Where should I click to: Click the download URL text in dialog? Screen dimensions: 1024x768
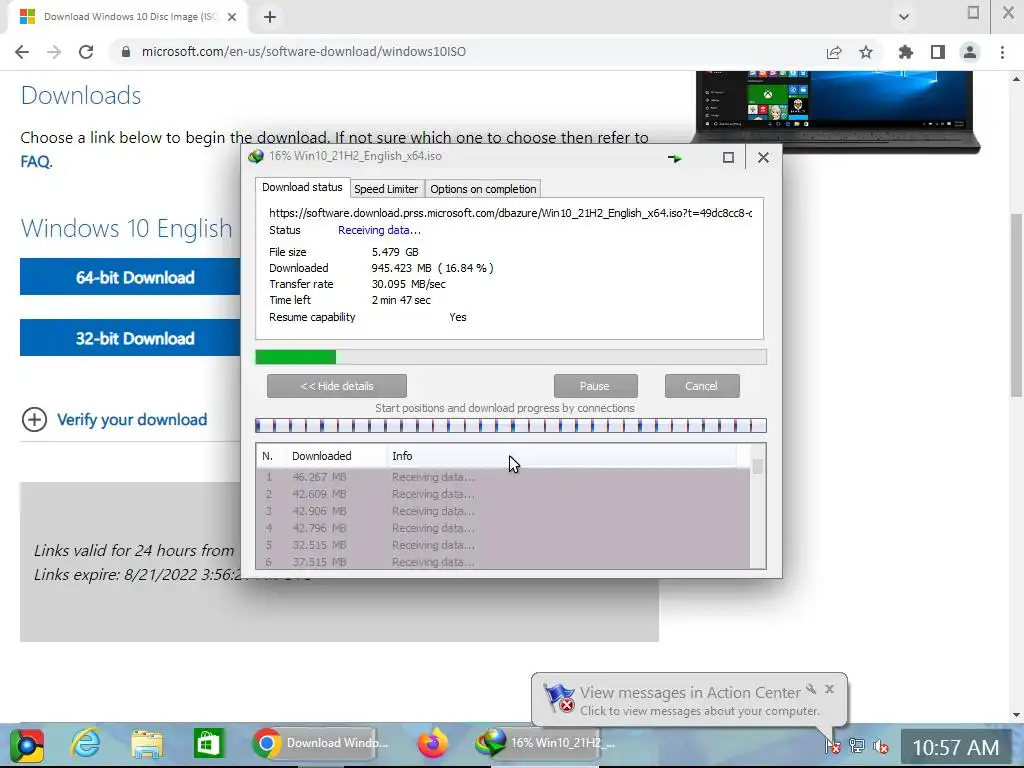tap(511, 213)
